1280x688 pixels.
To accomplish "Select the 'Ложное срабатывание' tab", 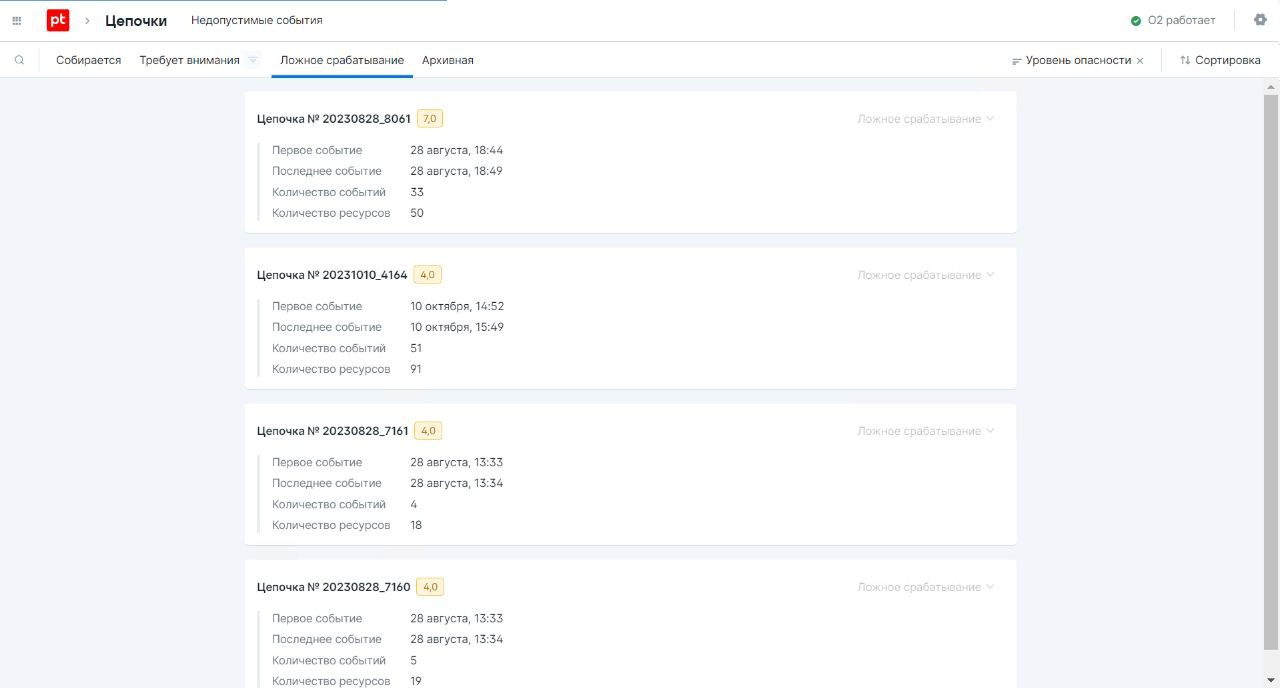I will (342, 60).
